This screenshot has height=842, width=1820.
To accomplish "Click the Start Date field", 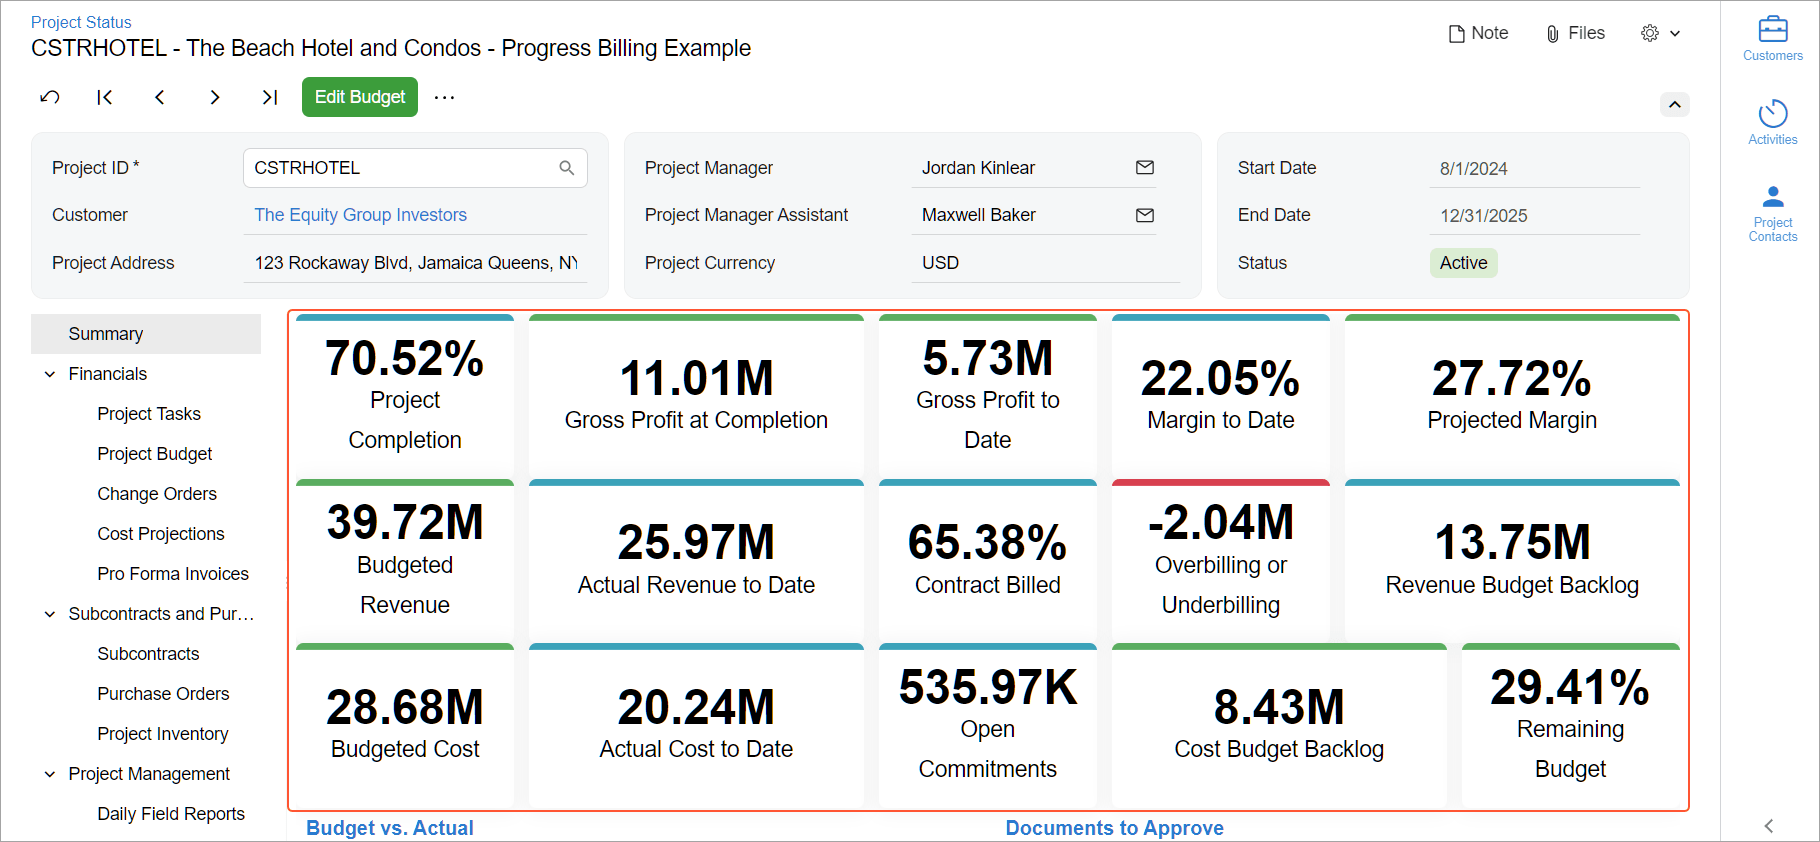I will click(x=1534, y=169).
